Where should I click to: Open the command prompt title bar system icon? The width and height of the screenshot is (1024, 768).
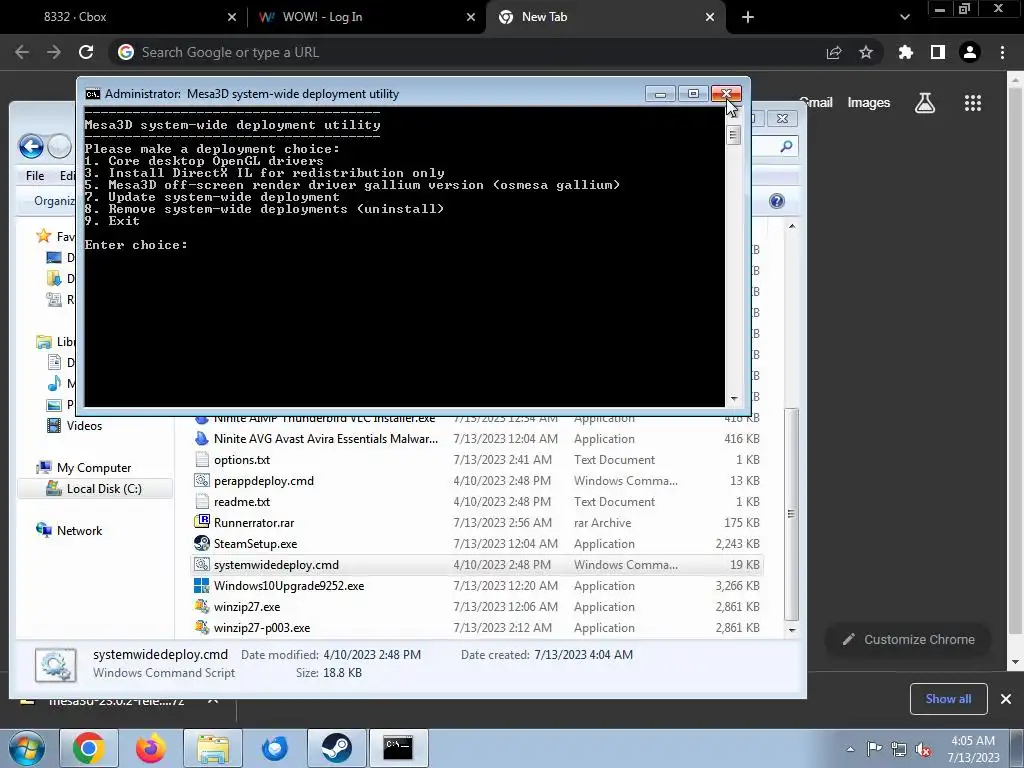tap(93, 94)
